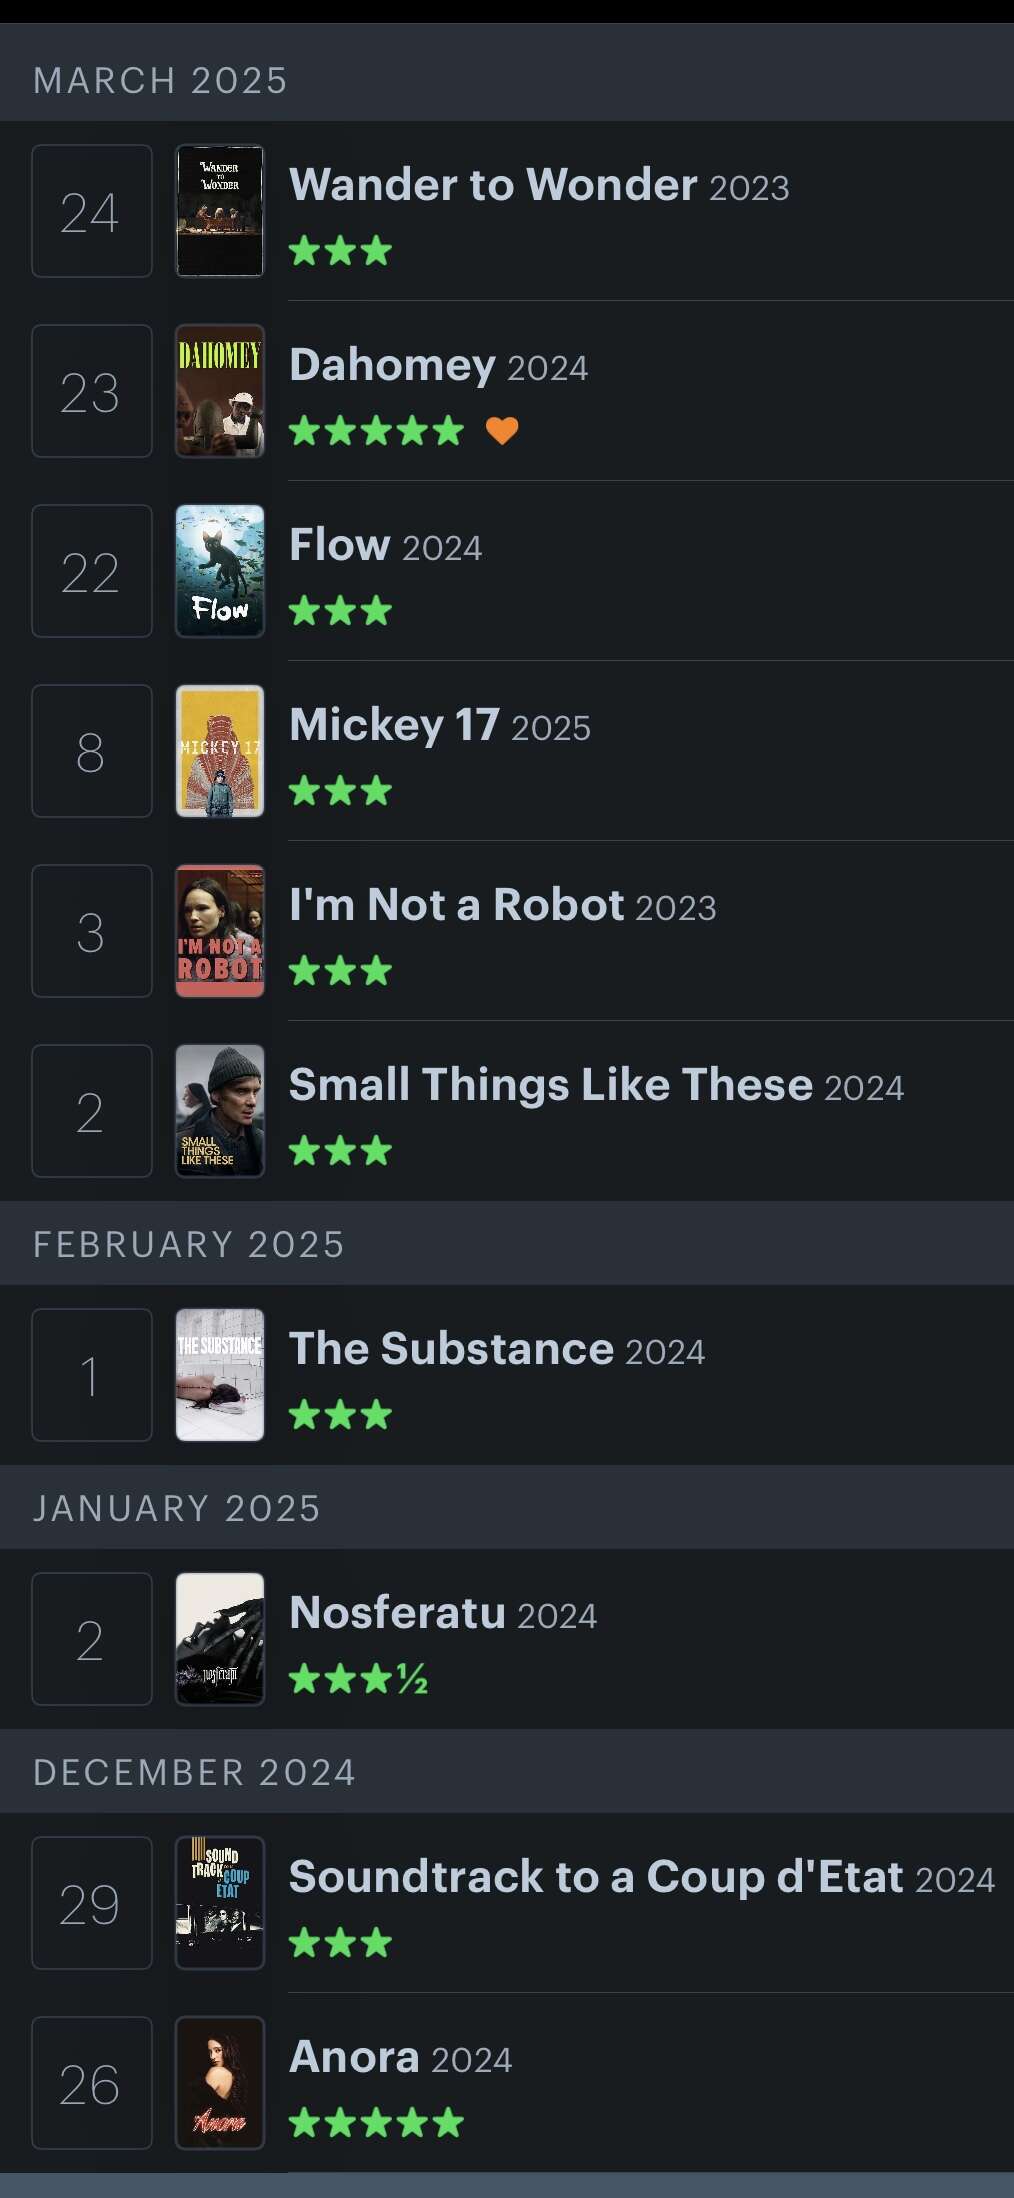Tap Anora's five-star rating
This screenshot has height=2198, width=1014.
tap(376, 2122)
